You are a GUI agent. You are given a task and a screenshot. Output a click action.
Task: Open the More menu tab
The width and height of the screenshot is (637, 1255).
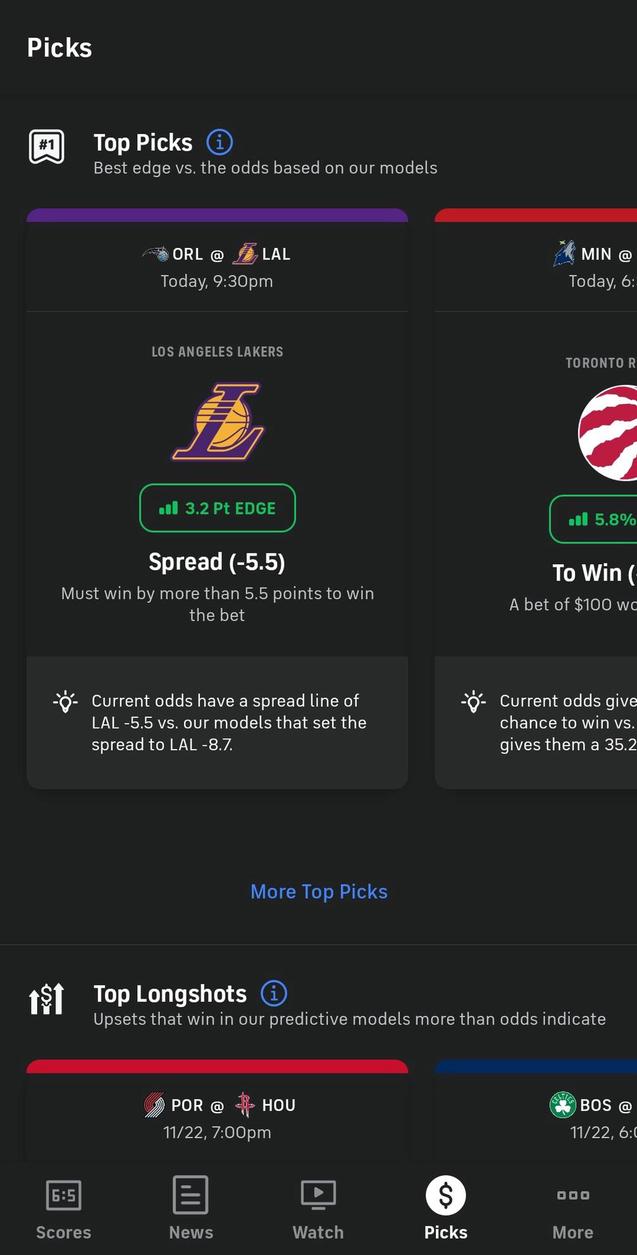pos(573,1208)
